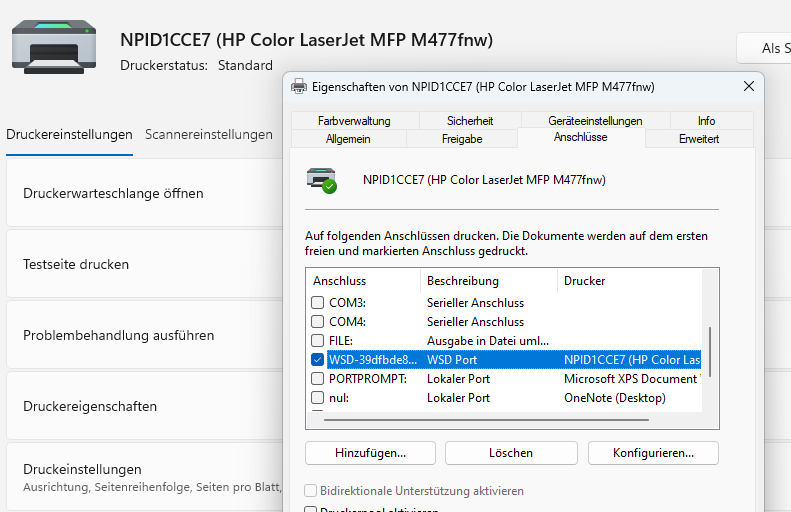Click Testseite drucken in Settings

coord(144,264)
